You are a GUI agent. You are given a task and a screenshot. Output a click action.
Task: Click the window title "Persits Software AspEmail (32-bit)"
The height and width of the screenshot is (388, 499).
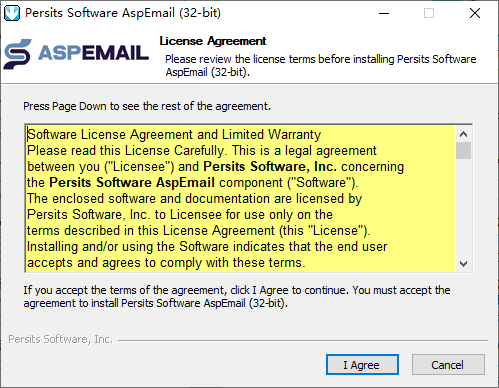point(123,13)
